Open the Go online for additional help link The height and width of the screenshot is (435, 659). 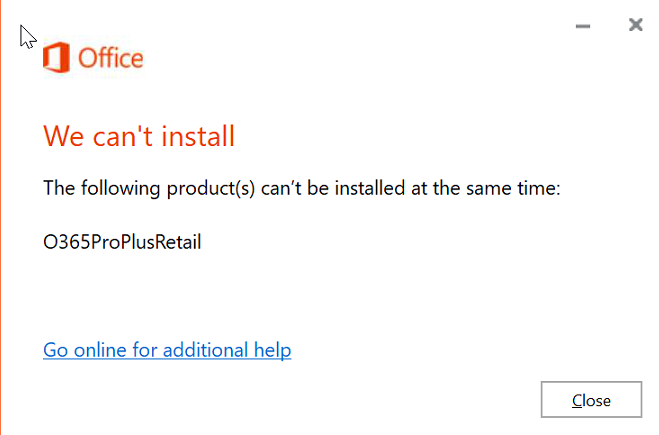coord(167,350)
